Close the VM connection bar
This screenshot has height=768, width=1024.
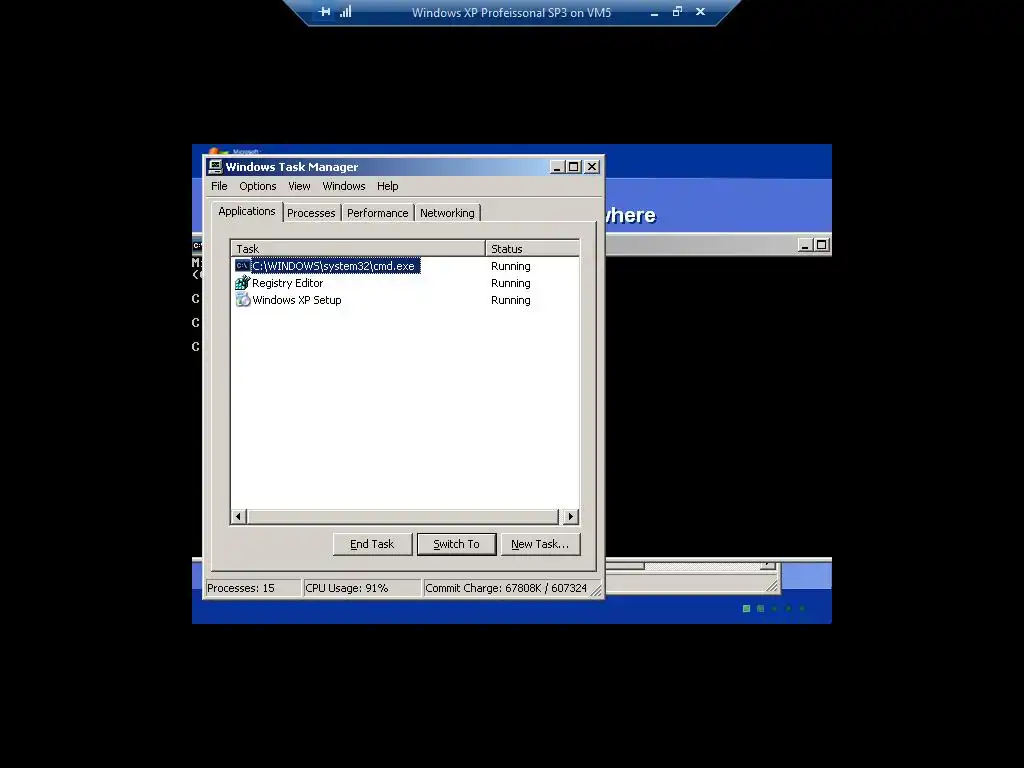(x=701, y=12)
